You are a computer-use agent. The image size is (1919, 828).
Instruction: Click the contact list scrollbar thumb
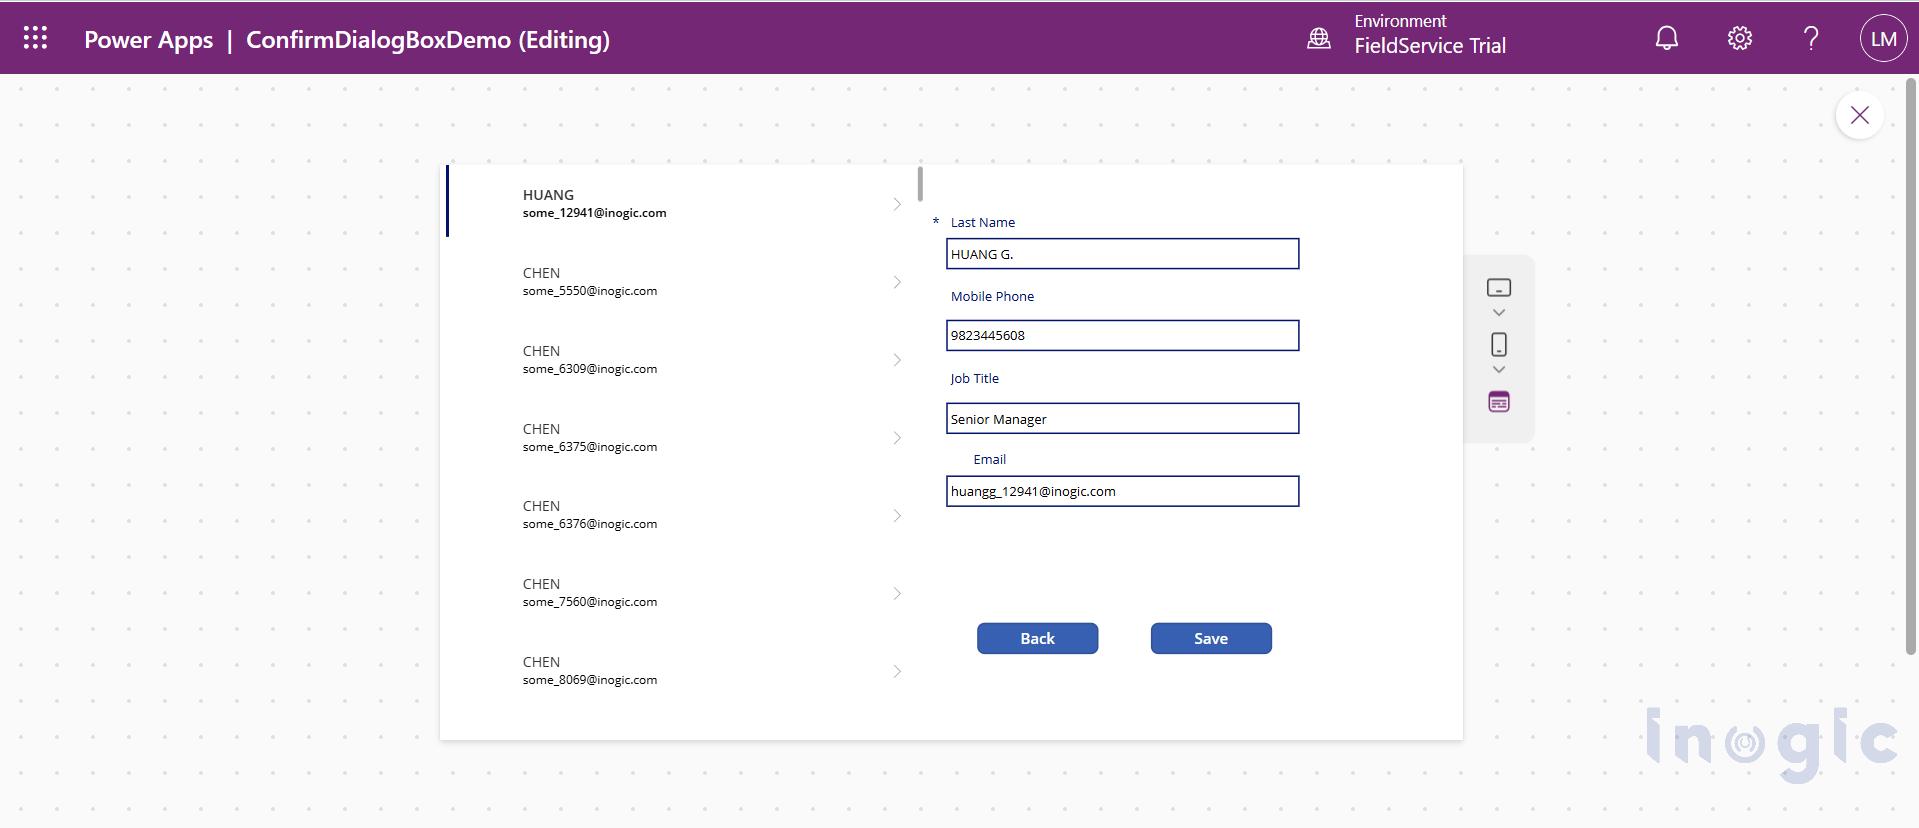[x=920, y=184]
